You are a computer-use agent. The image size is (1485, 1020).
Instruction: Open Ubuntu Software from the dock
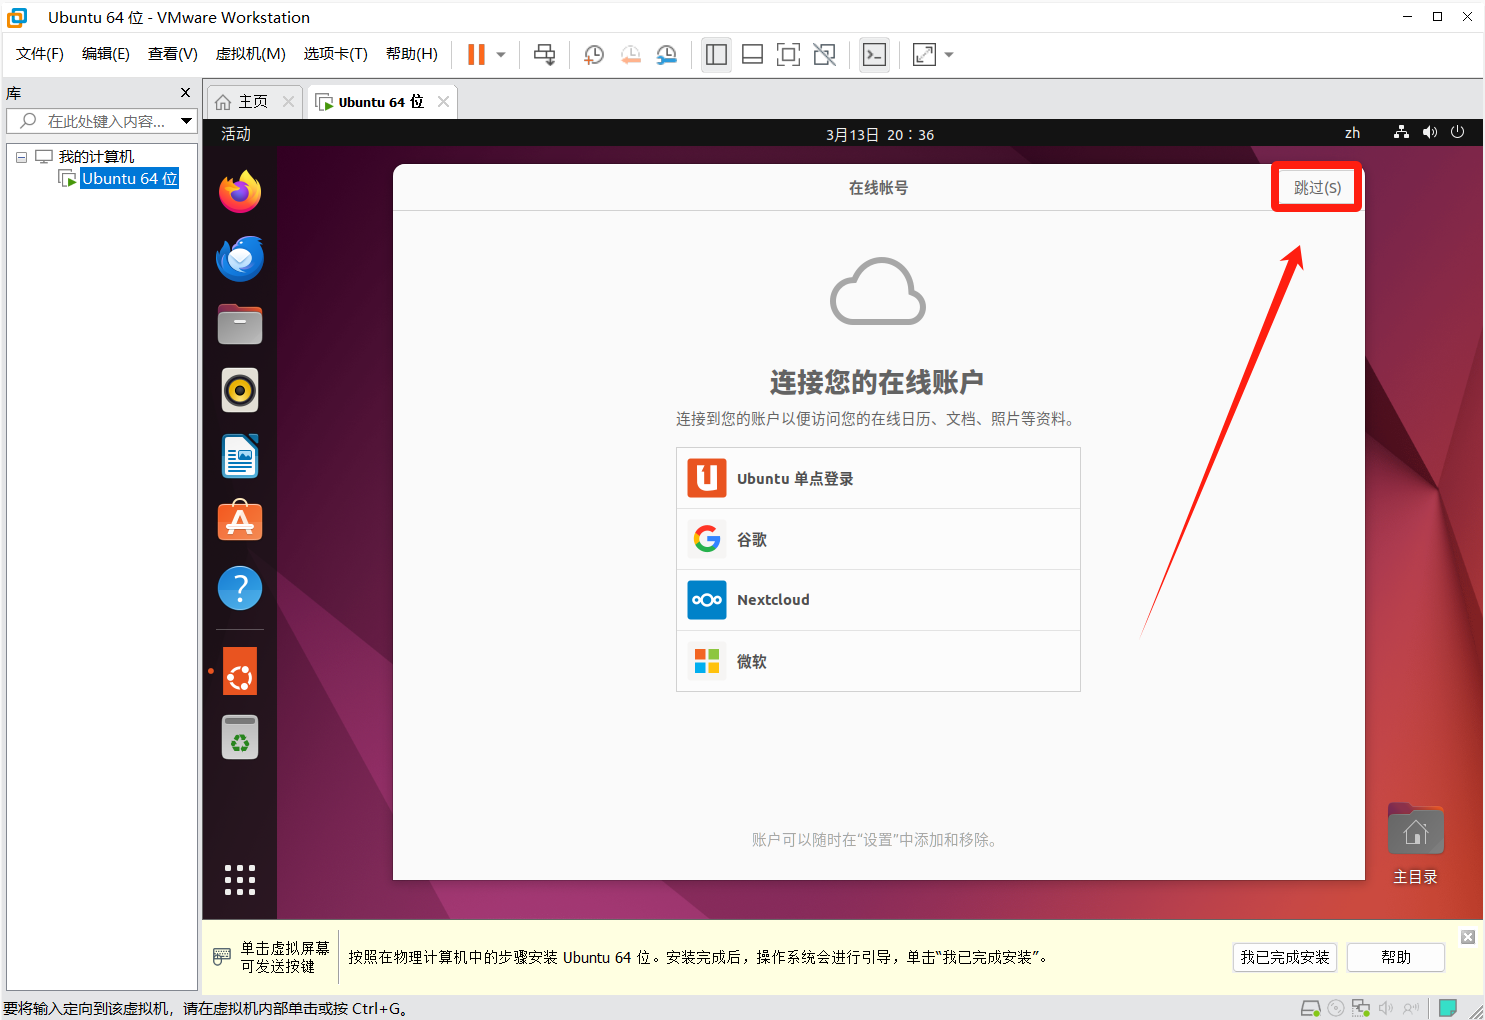(x=240, y=522)
